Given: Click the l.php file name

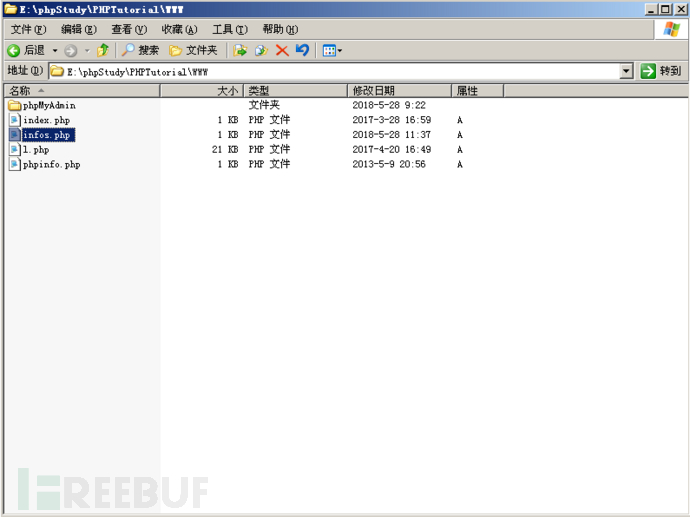Looking at the screenshot, I should pos(36,150).
